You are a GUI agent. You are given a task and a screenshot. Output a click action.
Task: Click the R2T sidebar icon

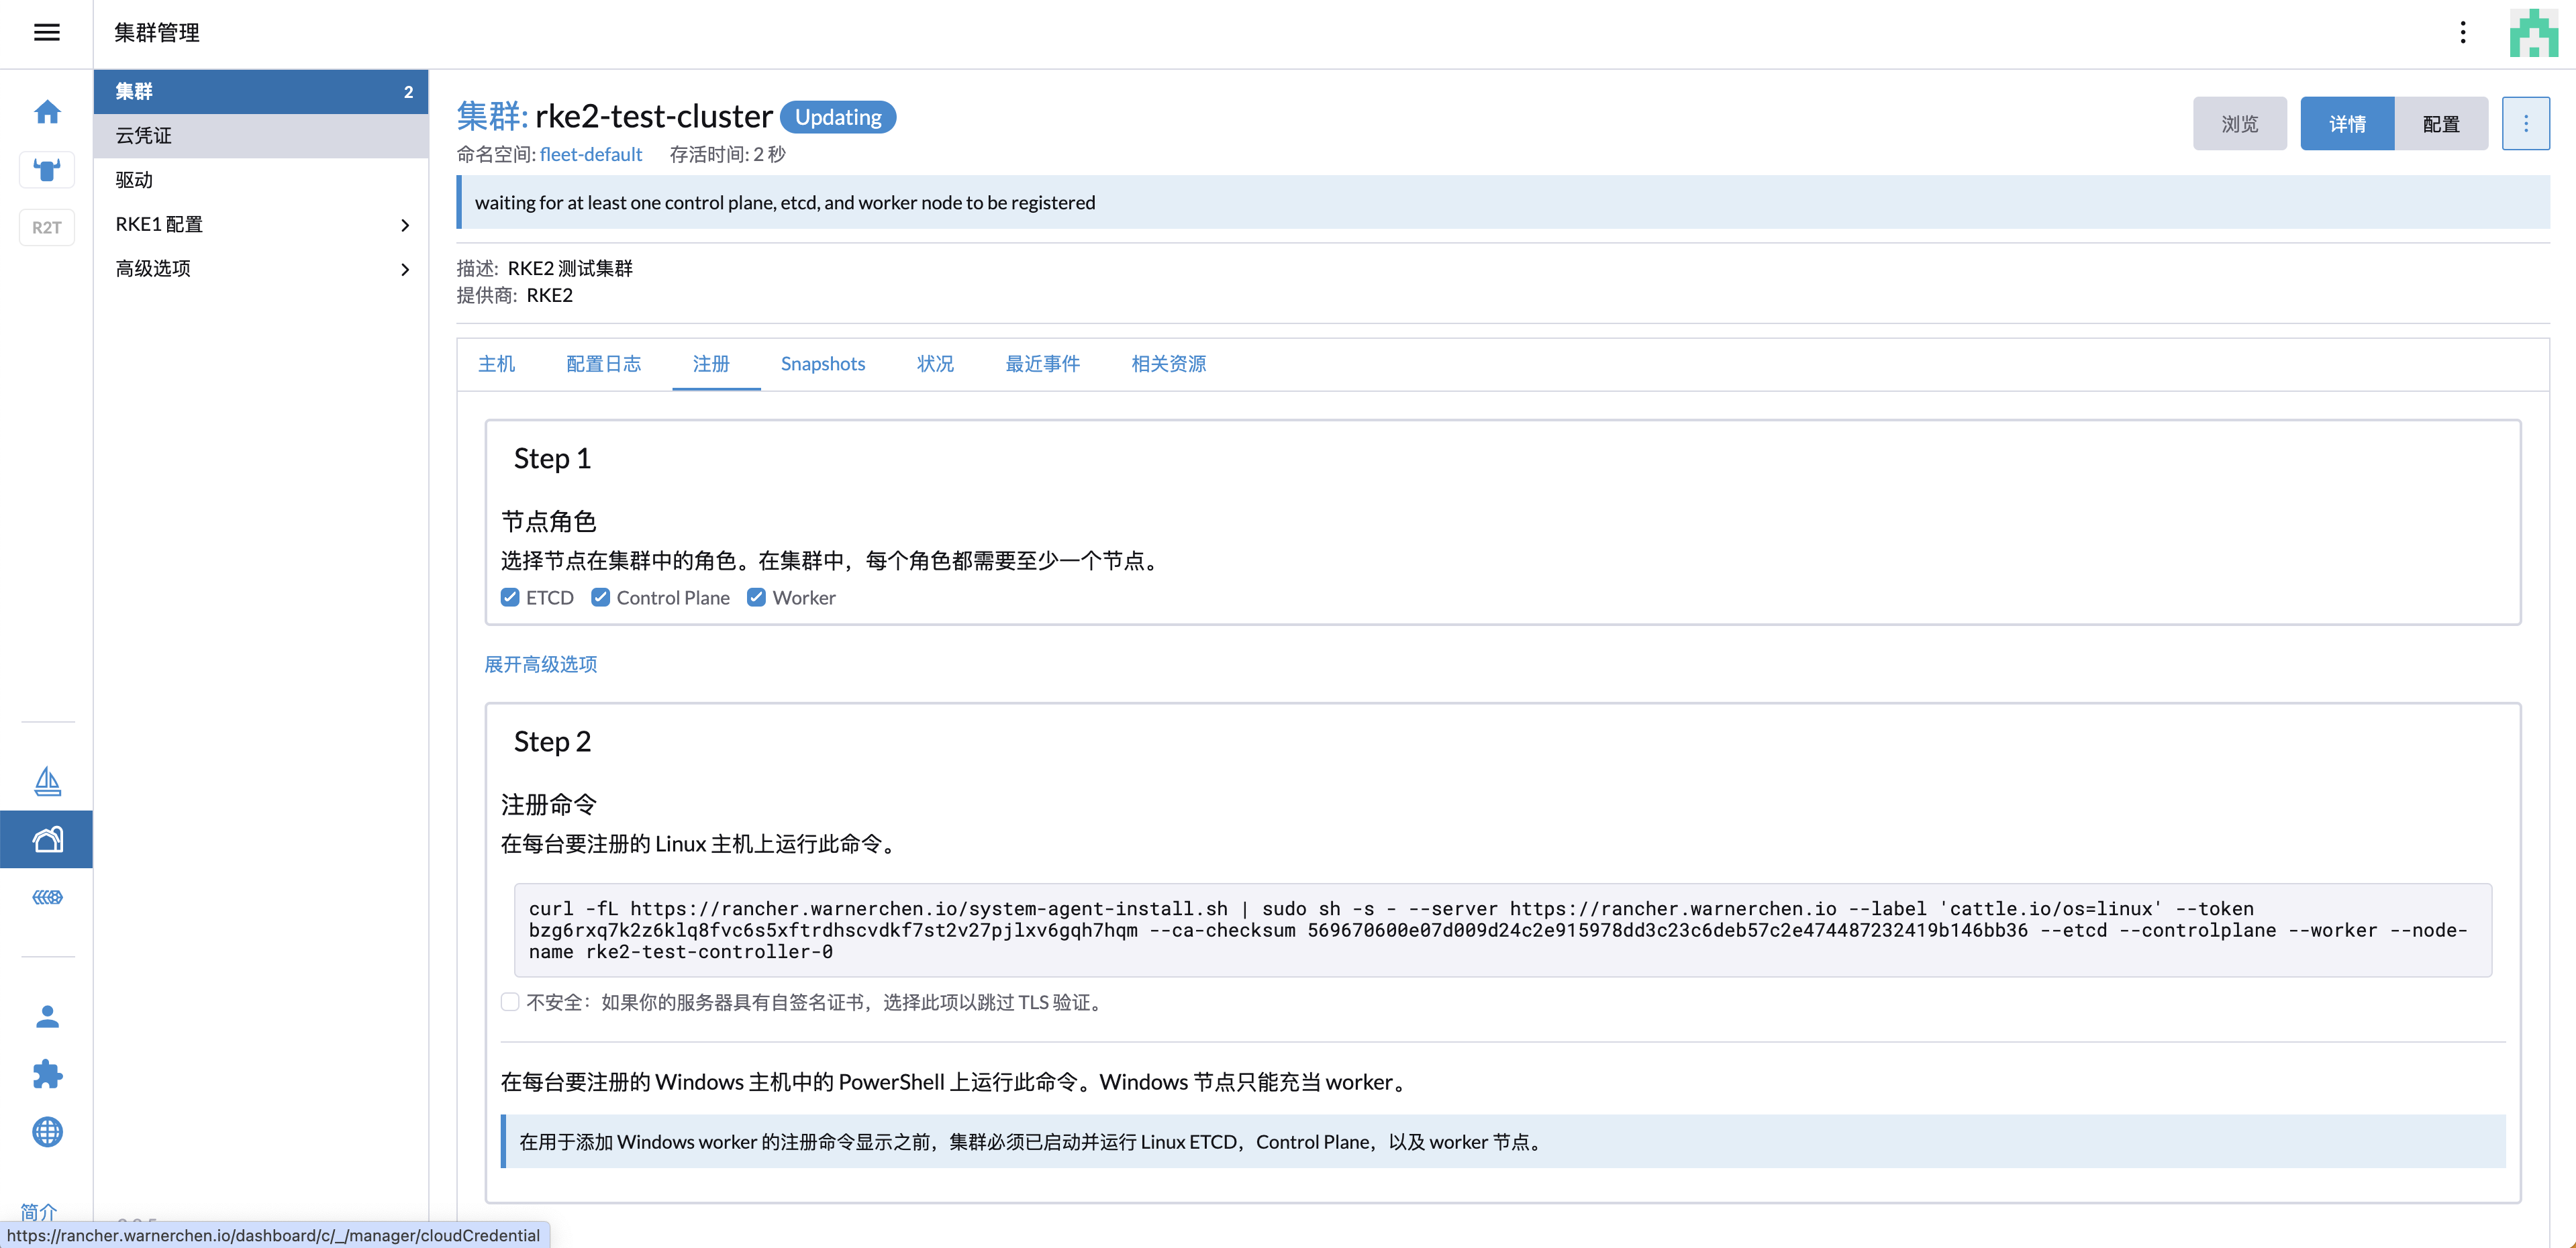[47, 227]
